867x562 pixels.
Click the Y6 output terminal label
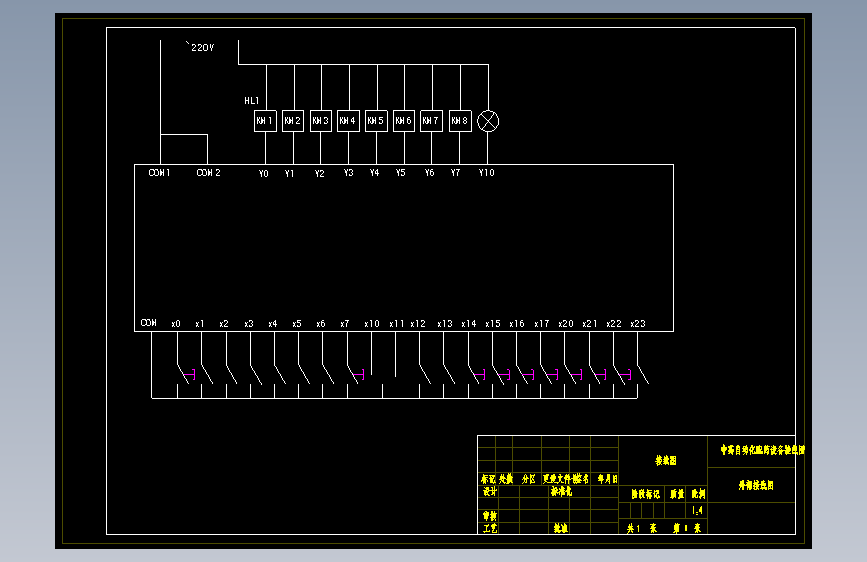(x=430, y=173)
